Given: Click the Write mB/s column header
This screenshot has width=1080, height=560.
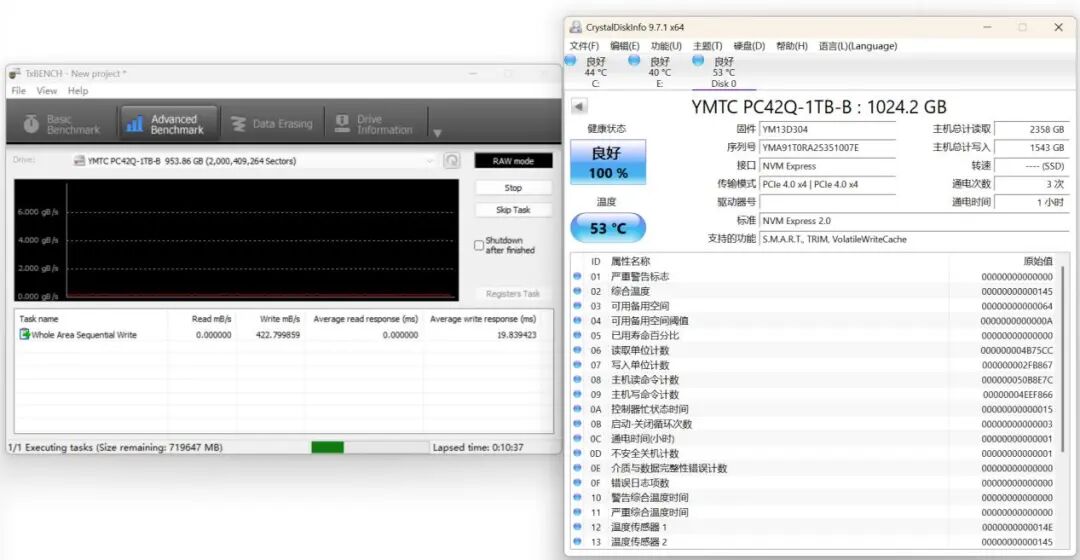Looking at the screenshot, I should click(280, 319).
